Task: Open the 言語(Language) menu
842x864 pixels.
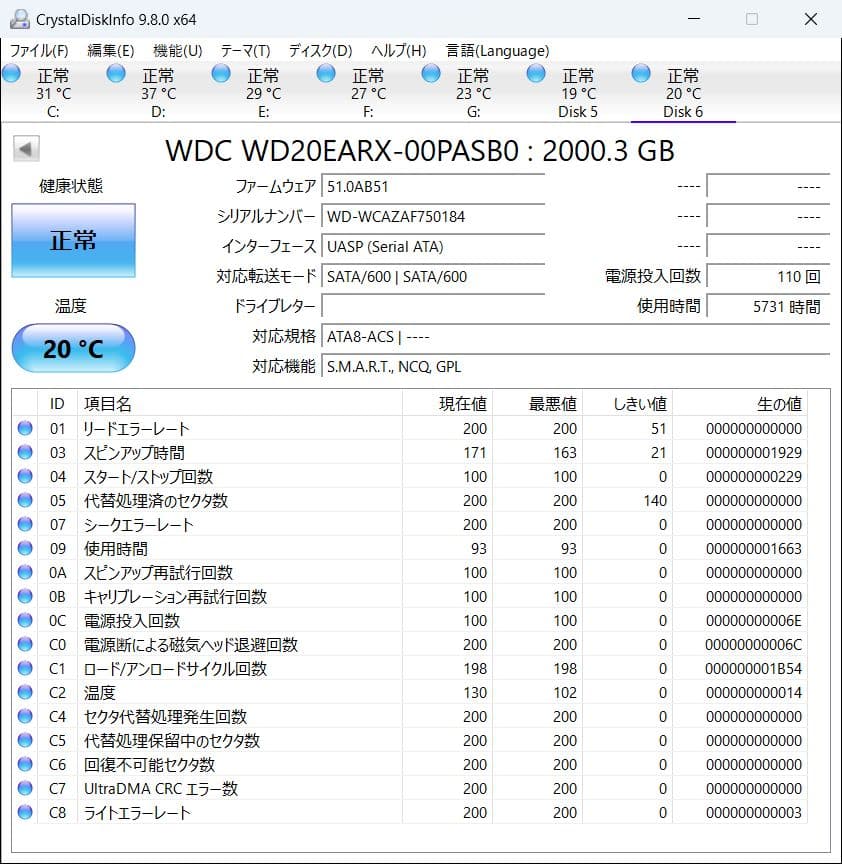Action: point(497,51)
